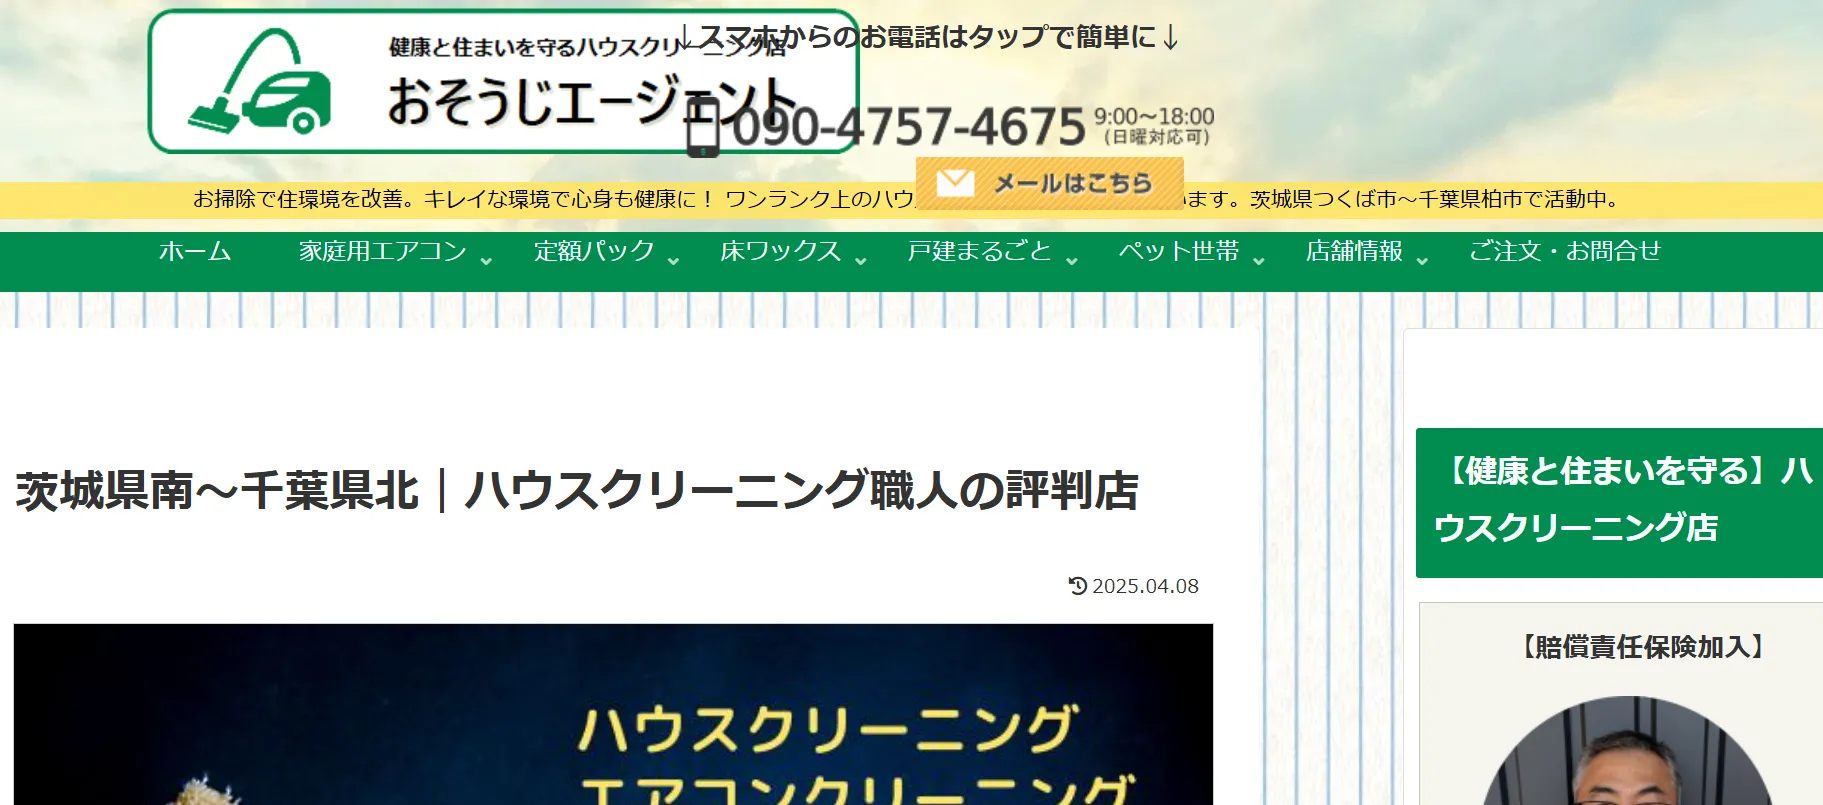Click the スマホからのお電話はタップで簡単に text
Viewport: 1823px width, 805px height.
click(929, 38)
